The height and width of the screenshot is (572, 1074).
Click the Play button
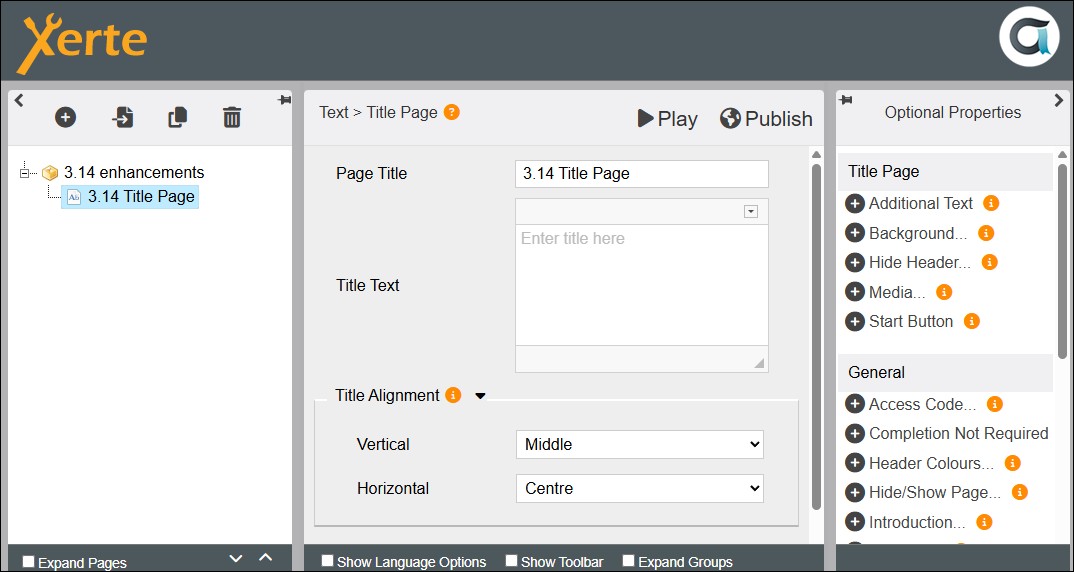pyautogui.click(x=667, y=119)
